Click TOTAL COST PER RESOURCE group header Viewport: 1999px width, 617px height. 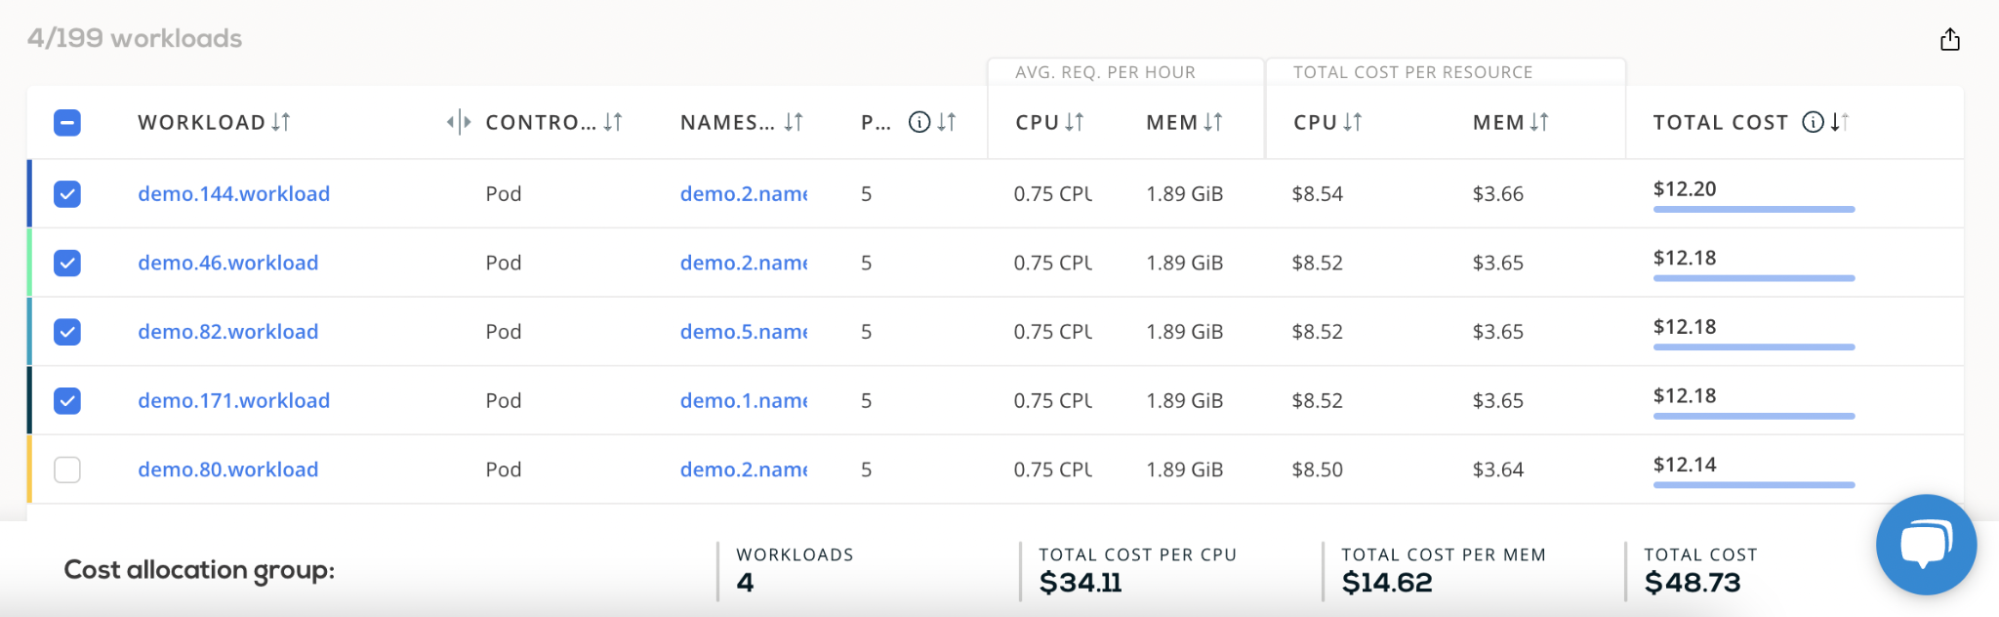click(1412, 72)
